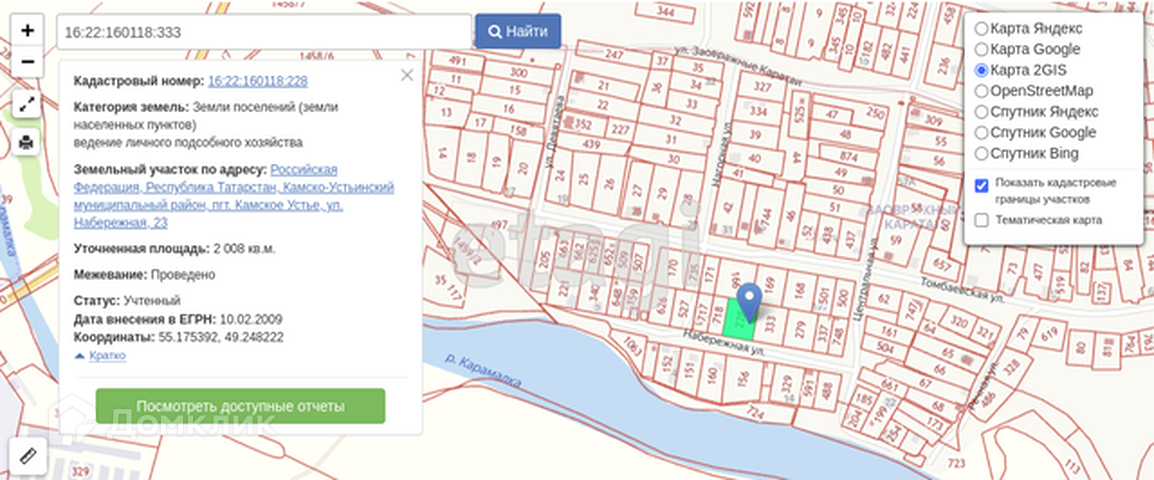The width and height of the screenshot is (1154, 480).
Task: Click Посмотреть доступные отчеты button
Action: pos(240,406)
